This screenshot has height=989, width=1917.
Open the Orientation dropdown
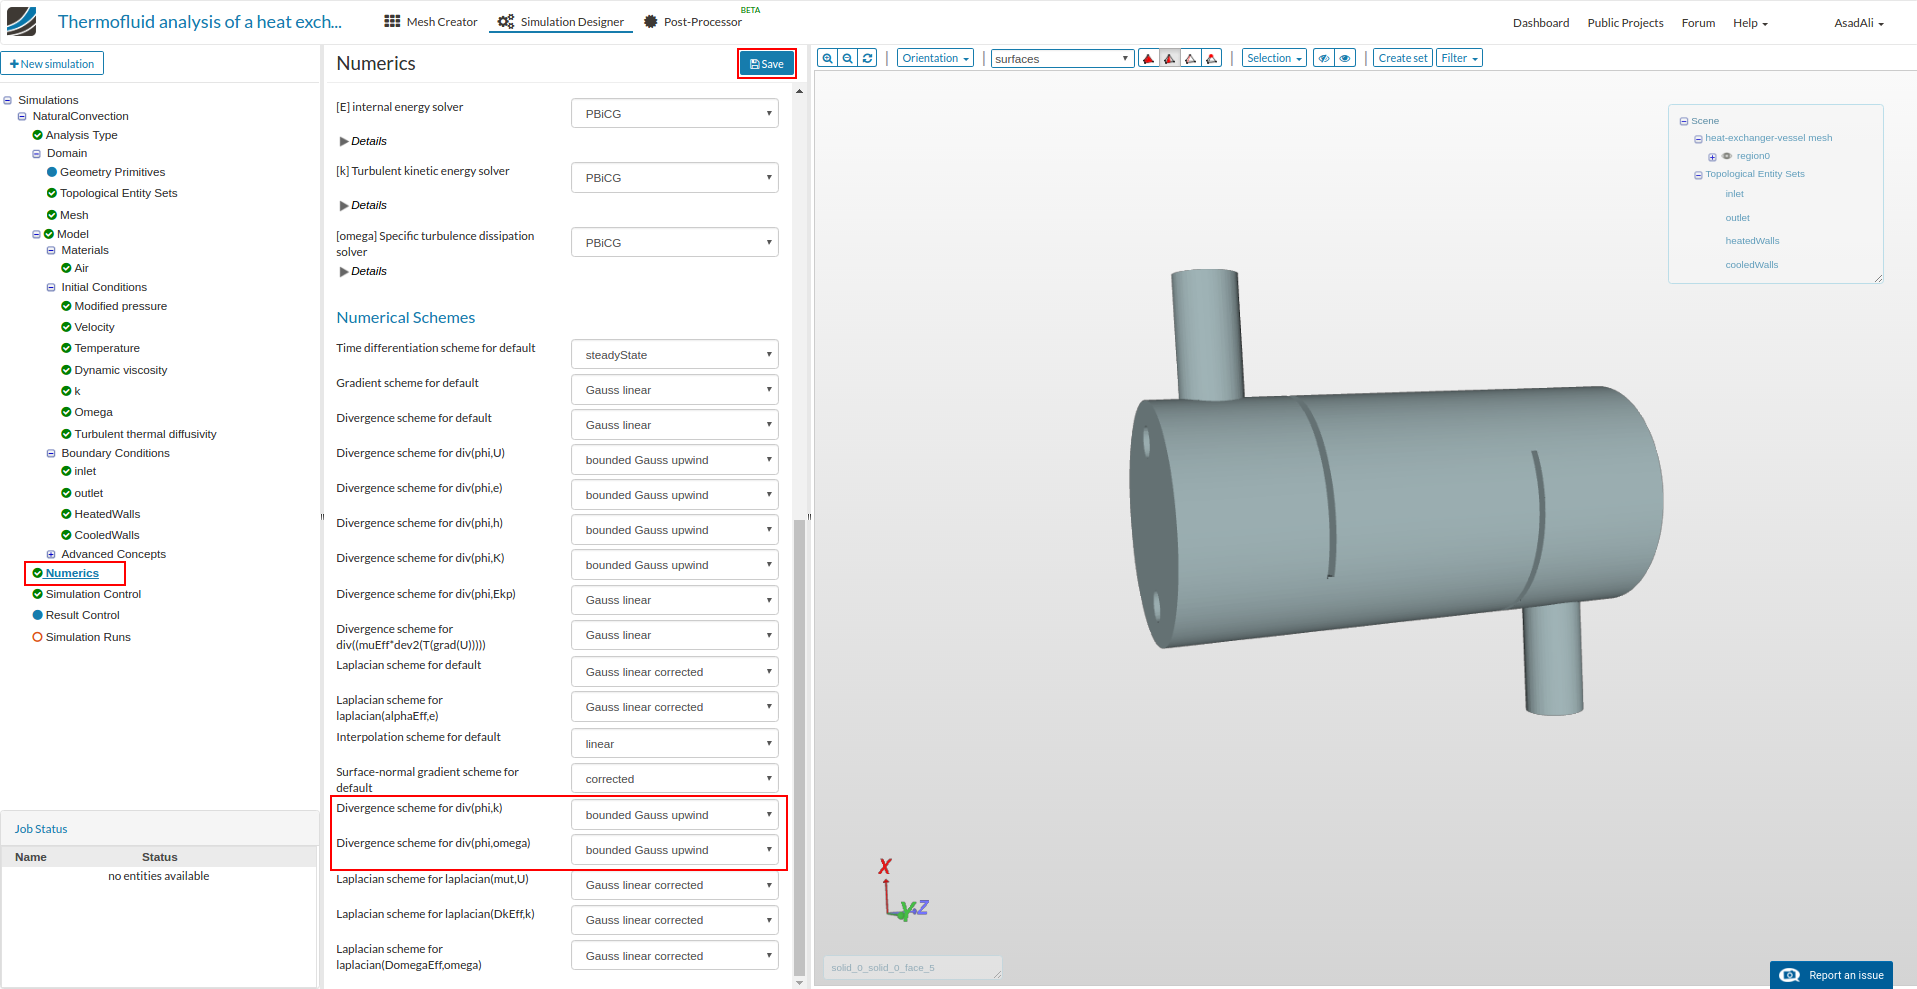coord(935,58)
